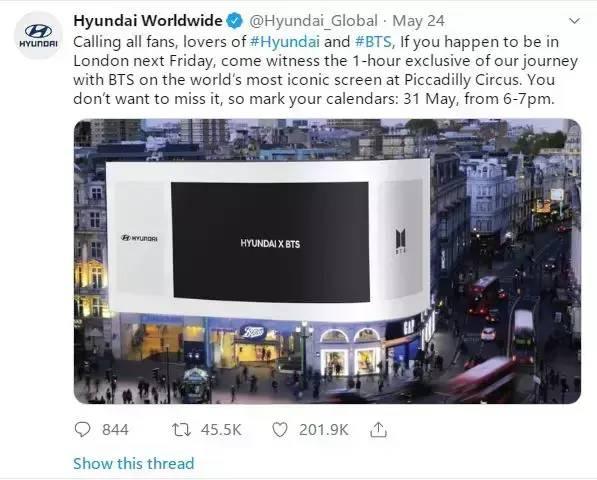
Task: Click the 45.5K retweets count
Action: coord(221,430)
